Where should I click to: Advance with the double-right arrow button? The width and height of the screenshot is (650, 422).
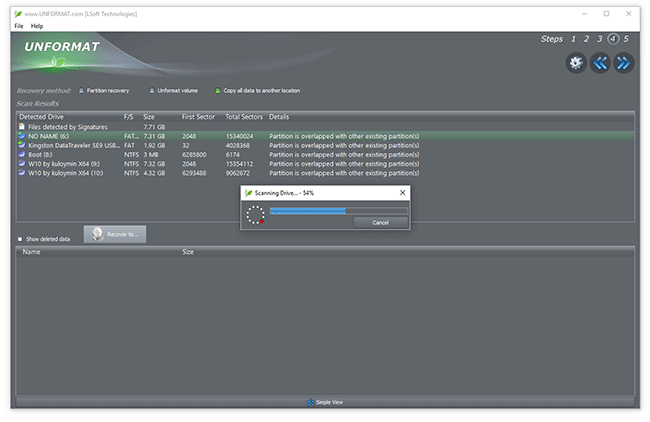pos(623,63)
